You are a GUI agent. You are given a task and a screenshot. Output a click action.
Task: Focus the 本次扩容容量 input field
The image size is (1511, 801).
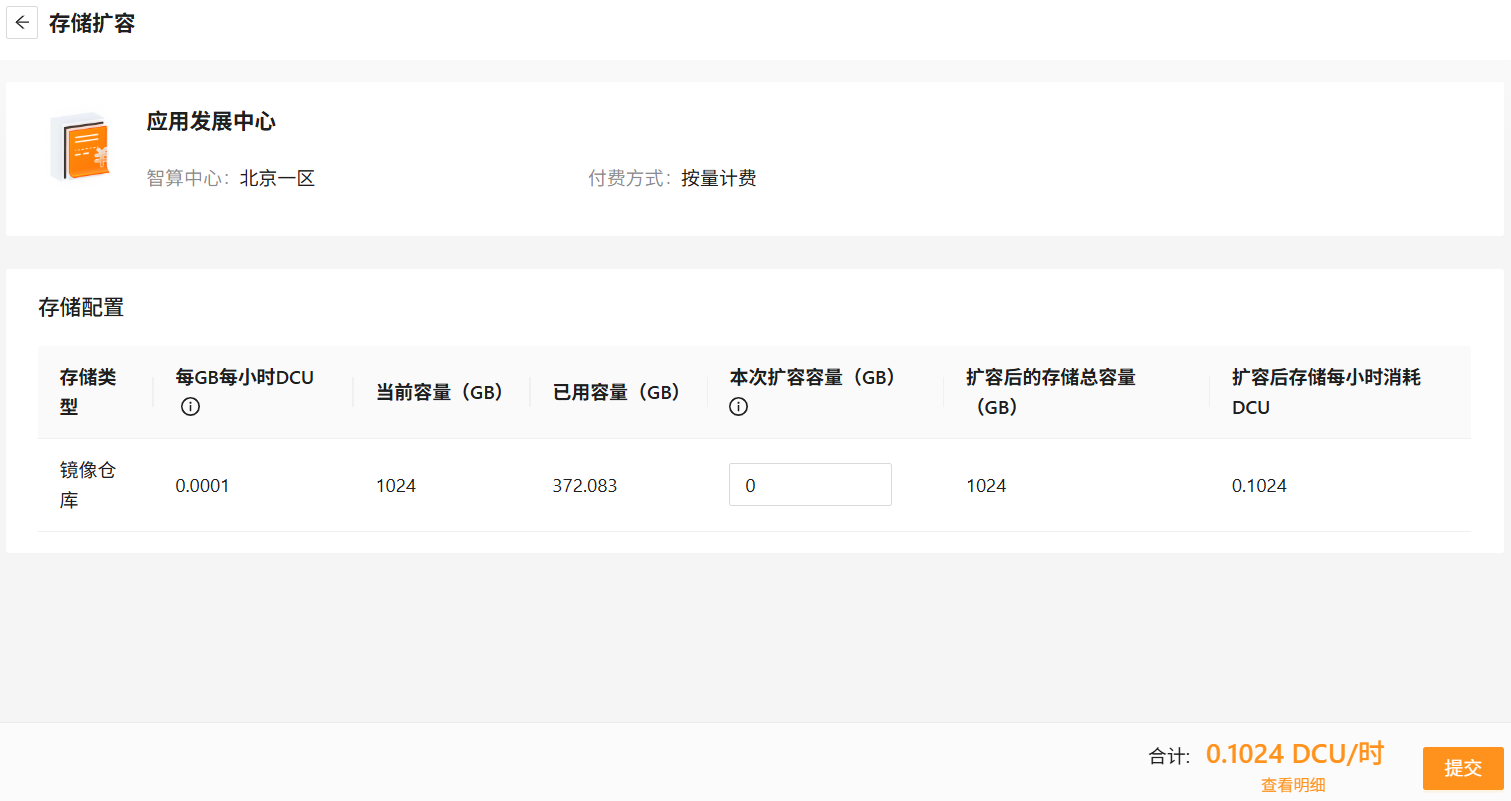click(810, 485)
